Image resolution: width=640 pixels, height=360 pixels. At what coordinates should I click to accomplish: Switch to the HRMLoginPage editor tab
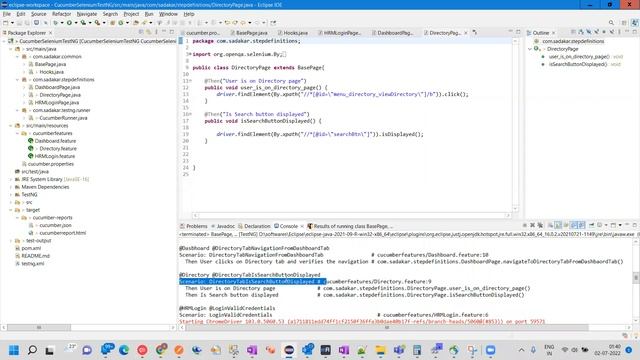(x=340, y=33)
